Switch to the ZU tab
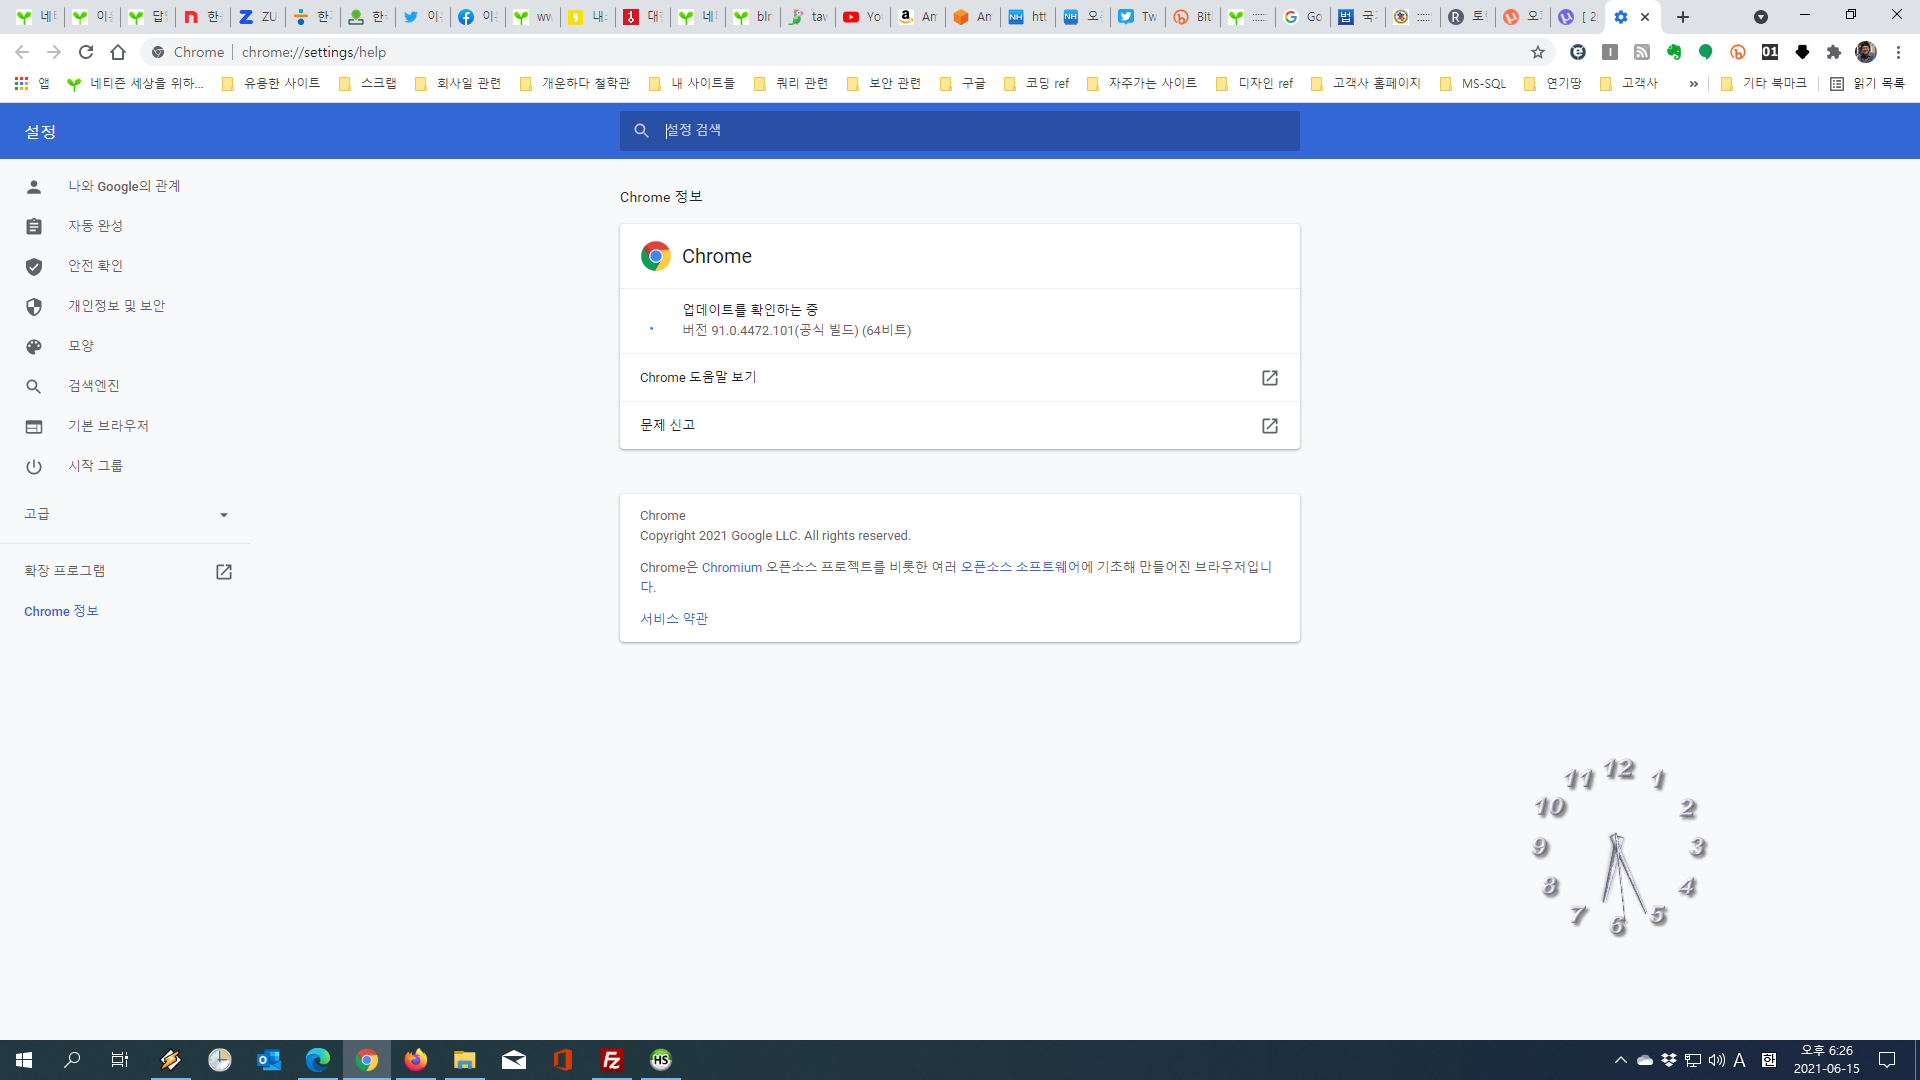 click(257, 17)
